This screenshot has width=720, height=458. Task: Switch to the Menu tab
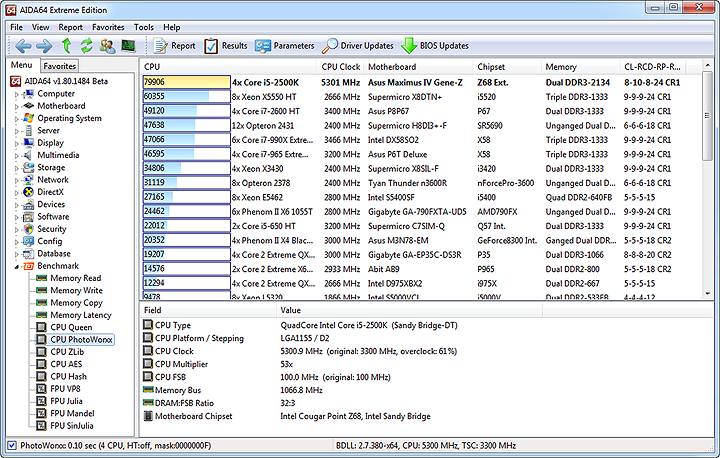(22, 65)
